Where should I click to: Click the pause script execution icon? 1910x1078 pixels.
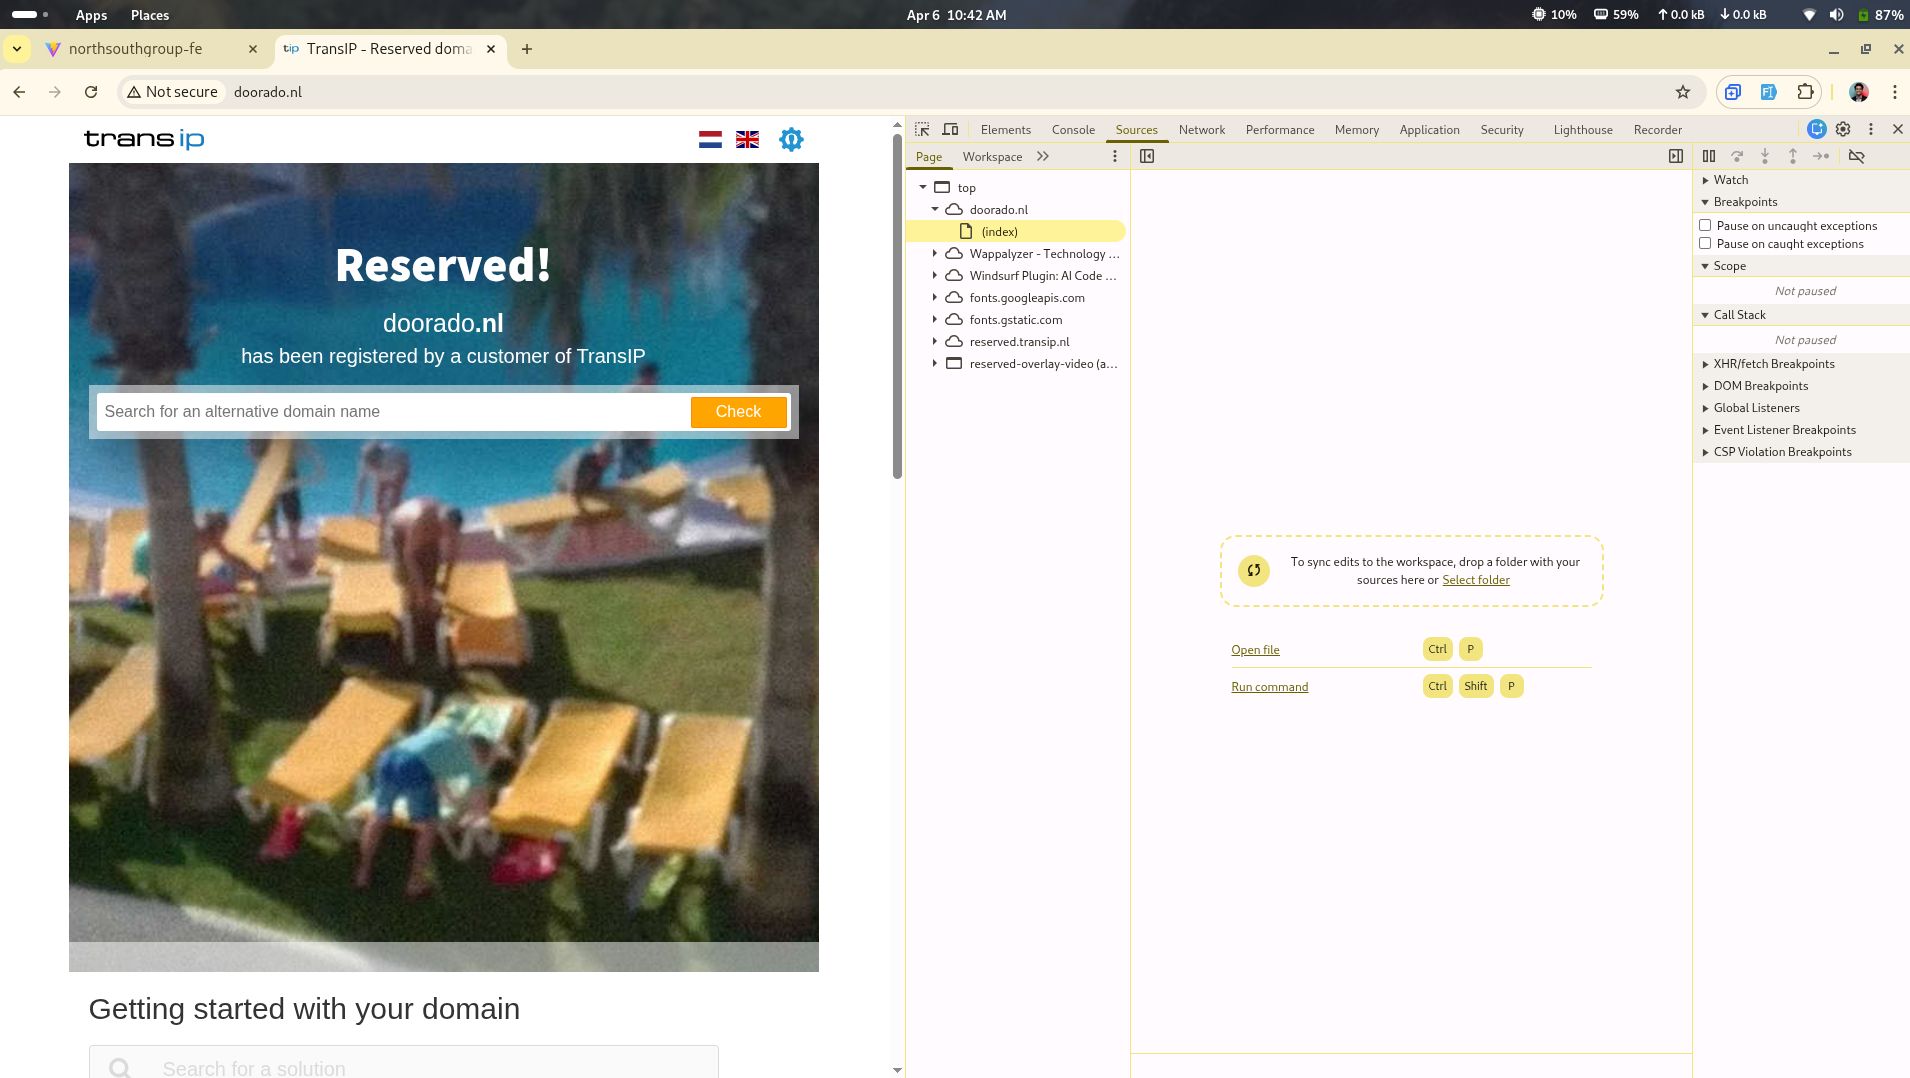1709,156
